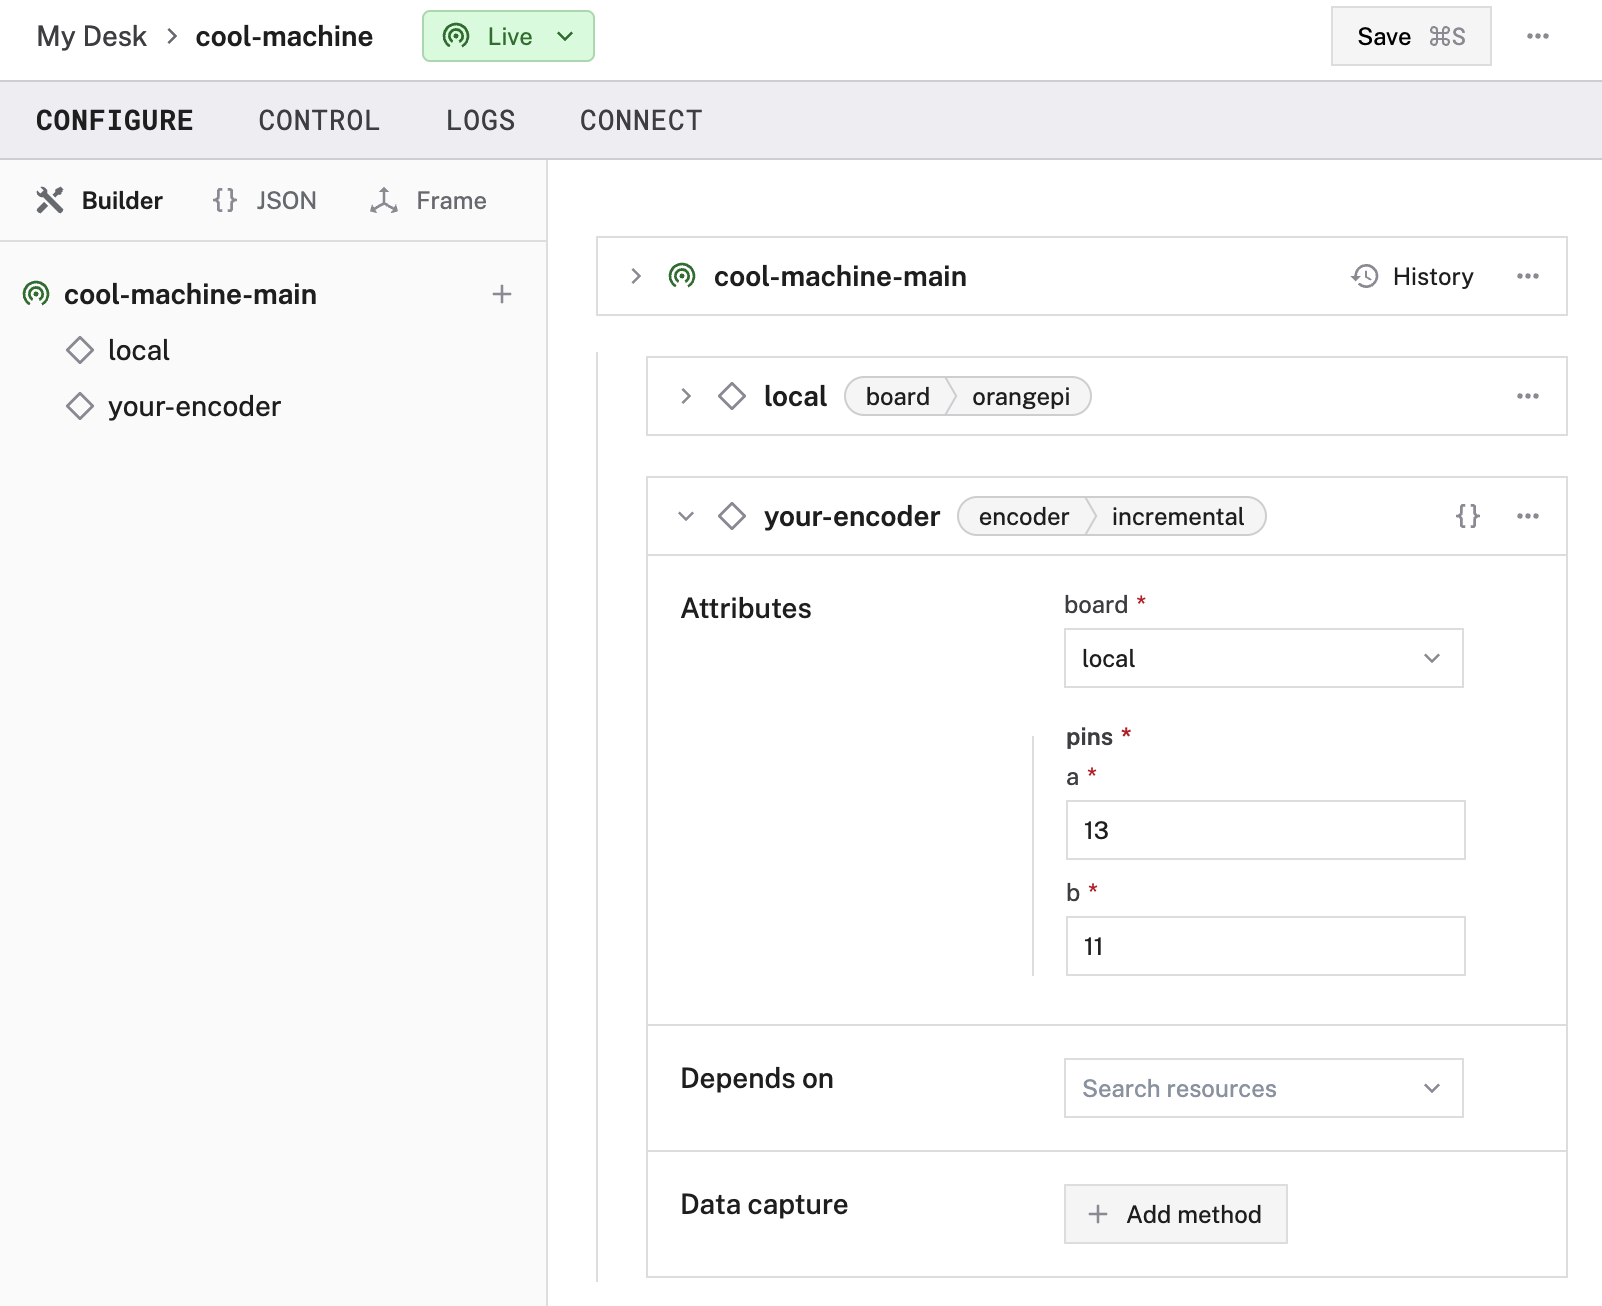Click Add method under Data capture
This screenshot has height=1306, width=1602.
click(1175, 1214)
